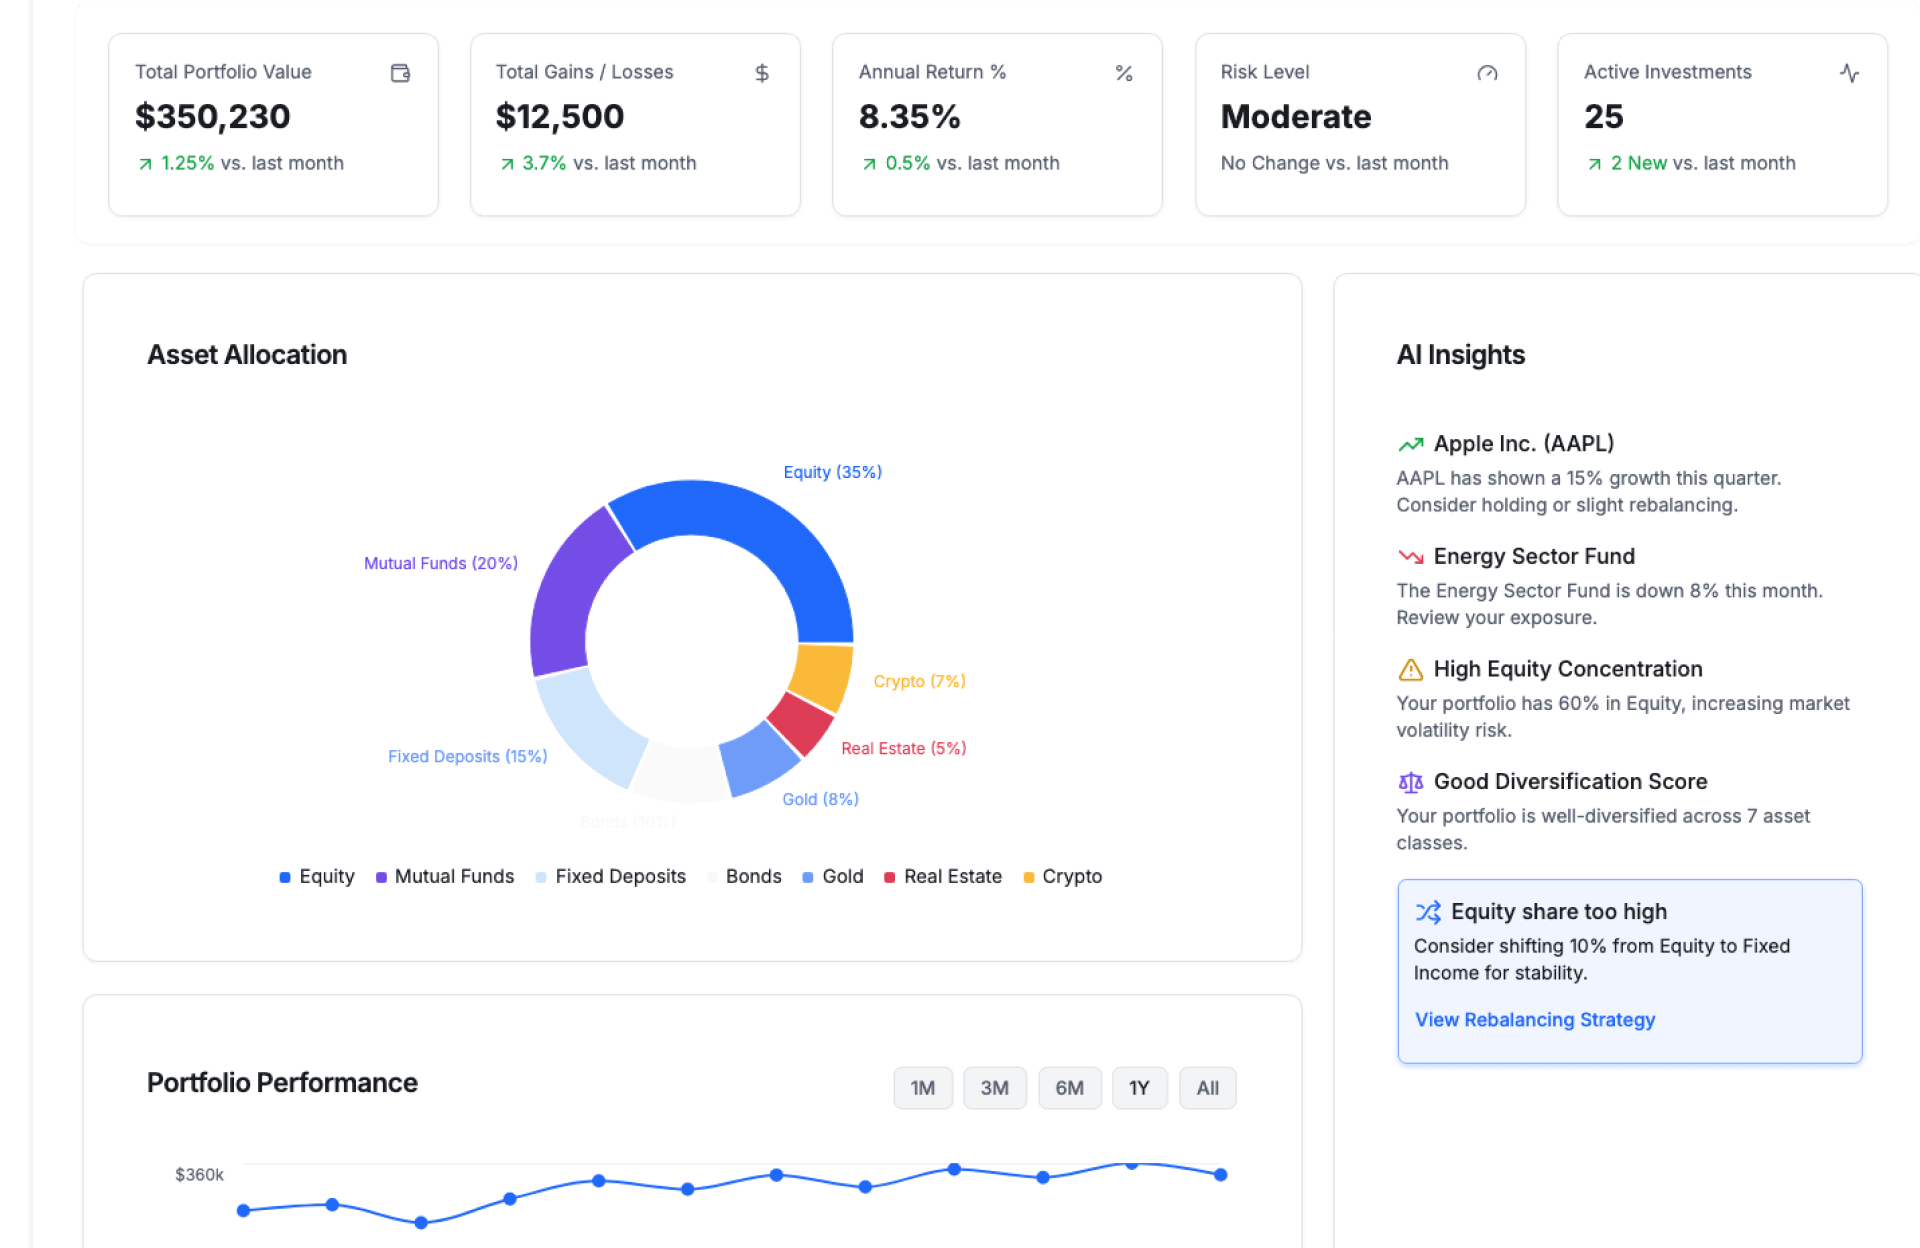Image resolution: width=1920 pixels, height=1248 pixels.
Task: Select the 1M performance range tab
Action: (922, 1088)
